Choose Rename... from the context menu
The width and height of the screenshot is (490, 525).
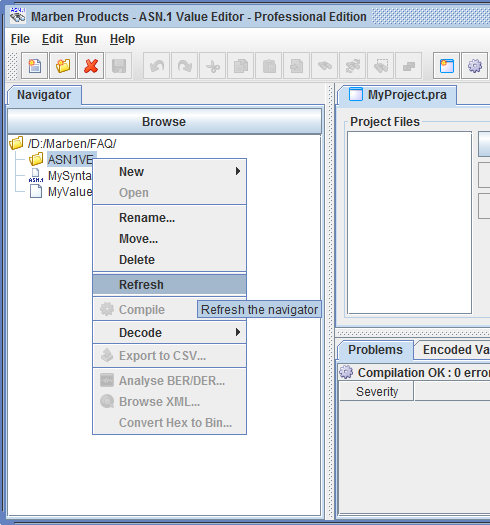point(169,218)
